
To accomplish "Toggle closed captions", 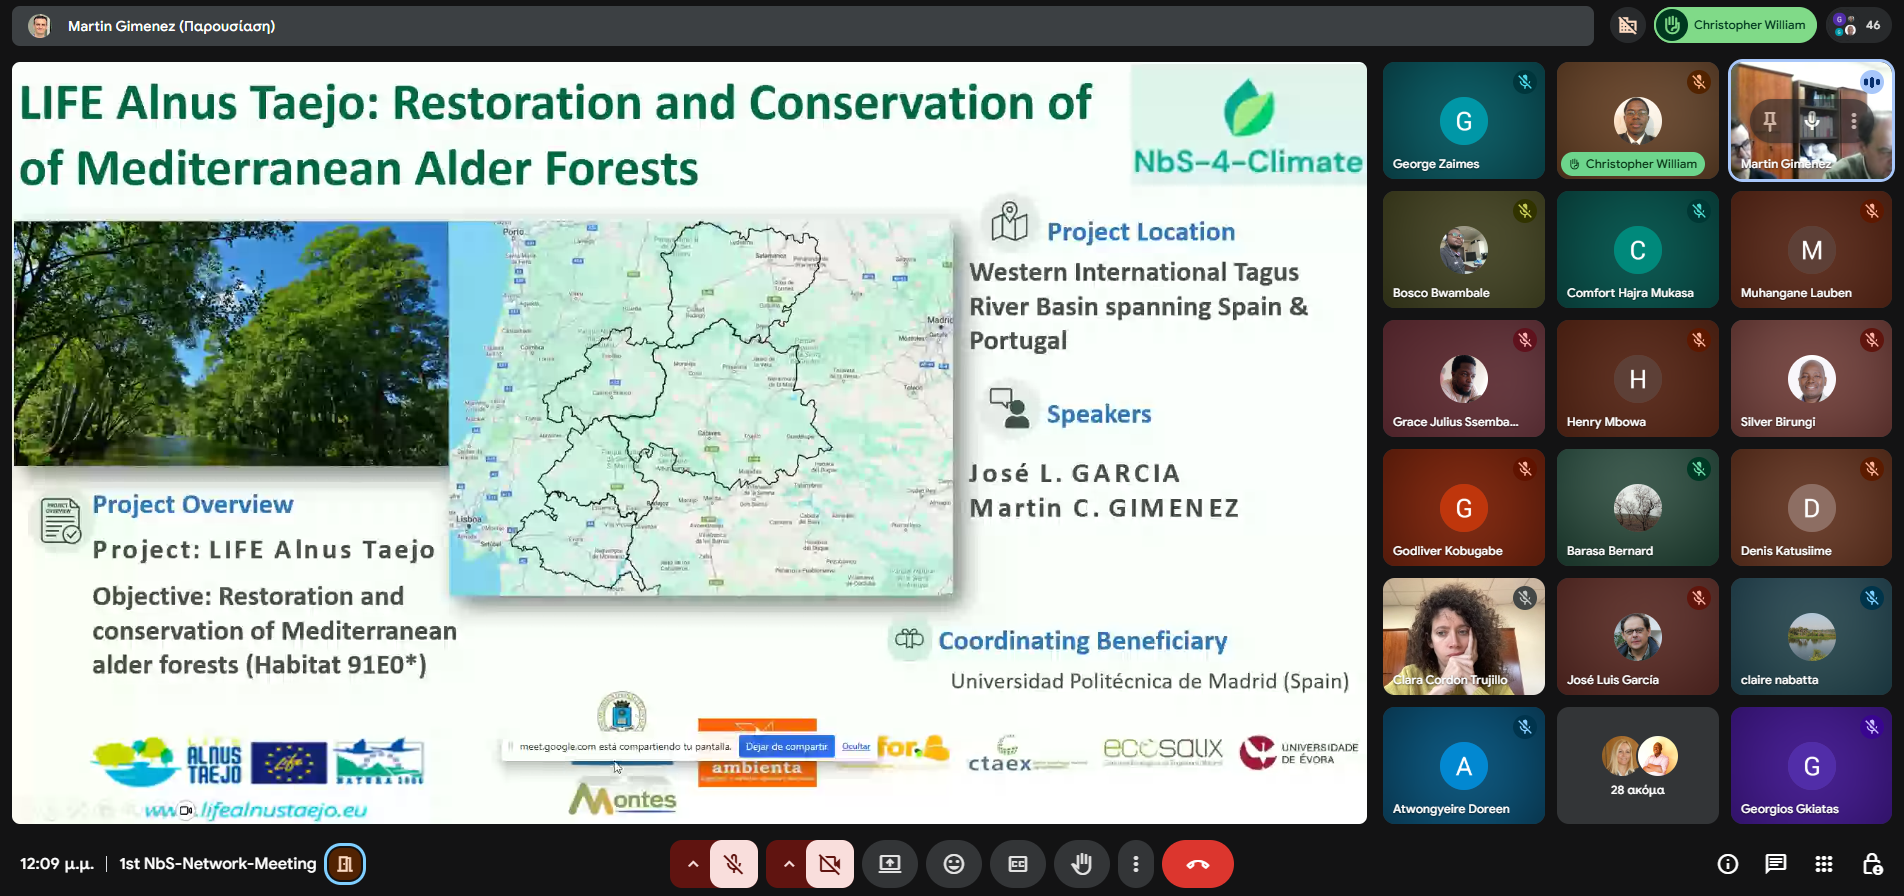I will coord(1018,864).
